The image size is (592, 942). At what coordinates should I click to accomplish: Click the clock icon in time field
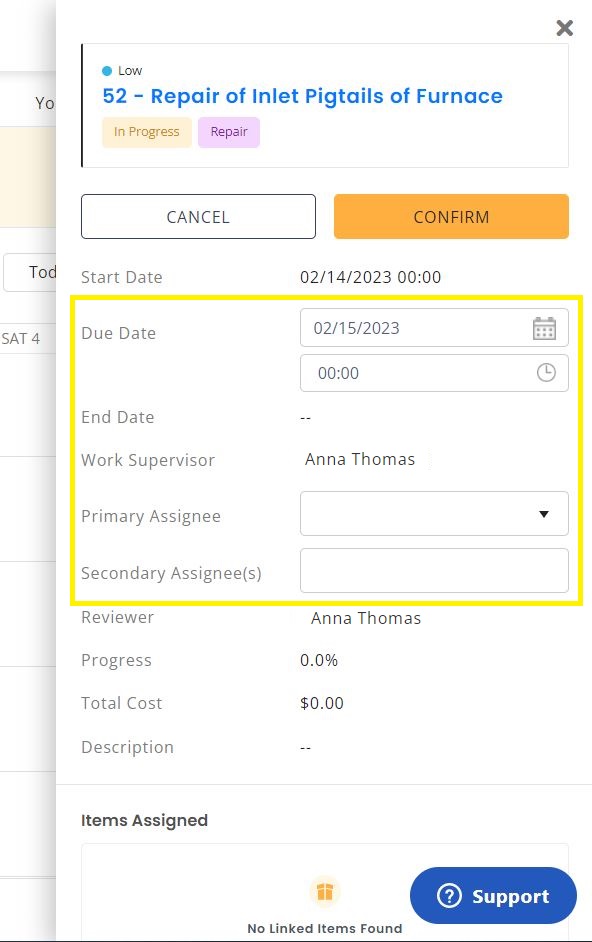546,372
